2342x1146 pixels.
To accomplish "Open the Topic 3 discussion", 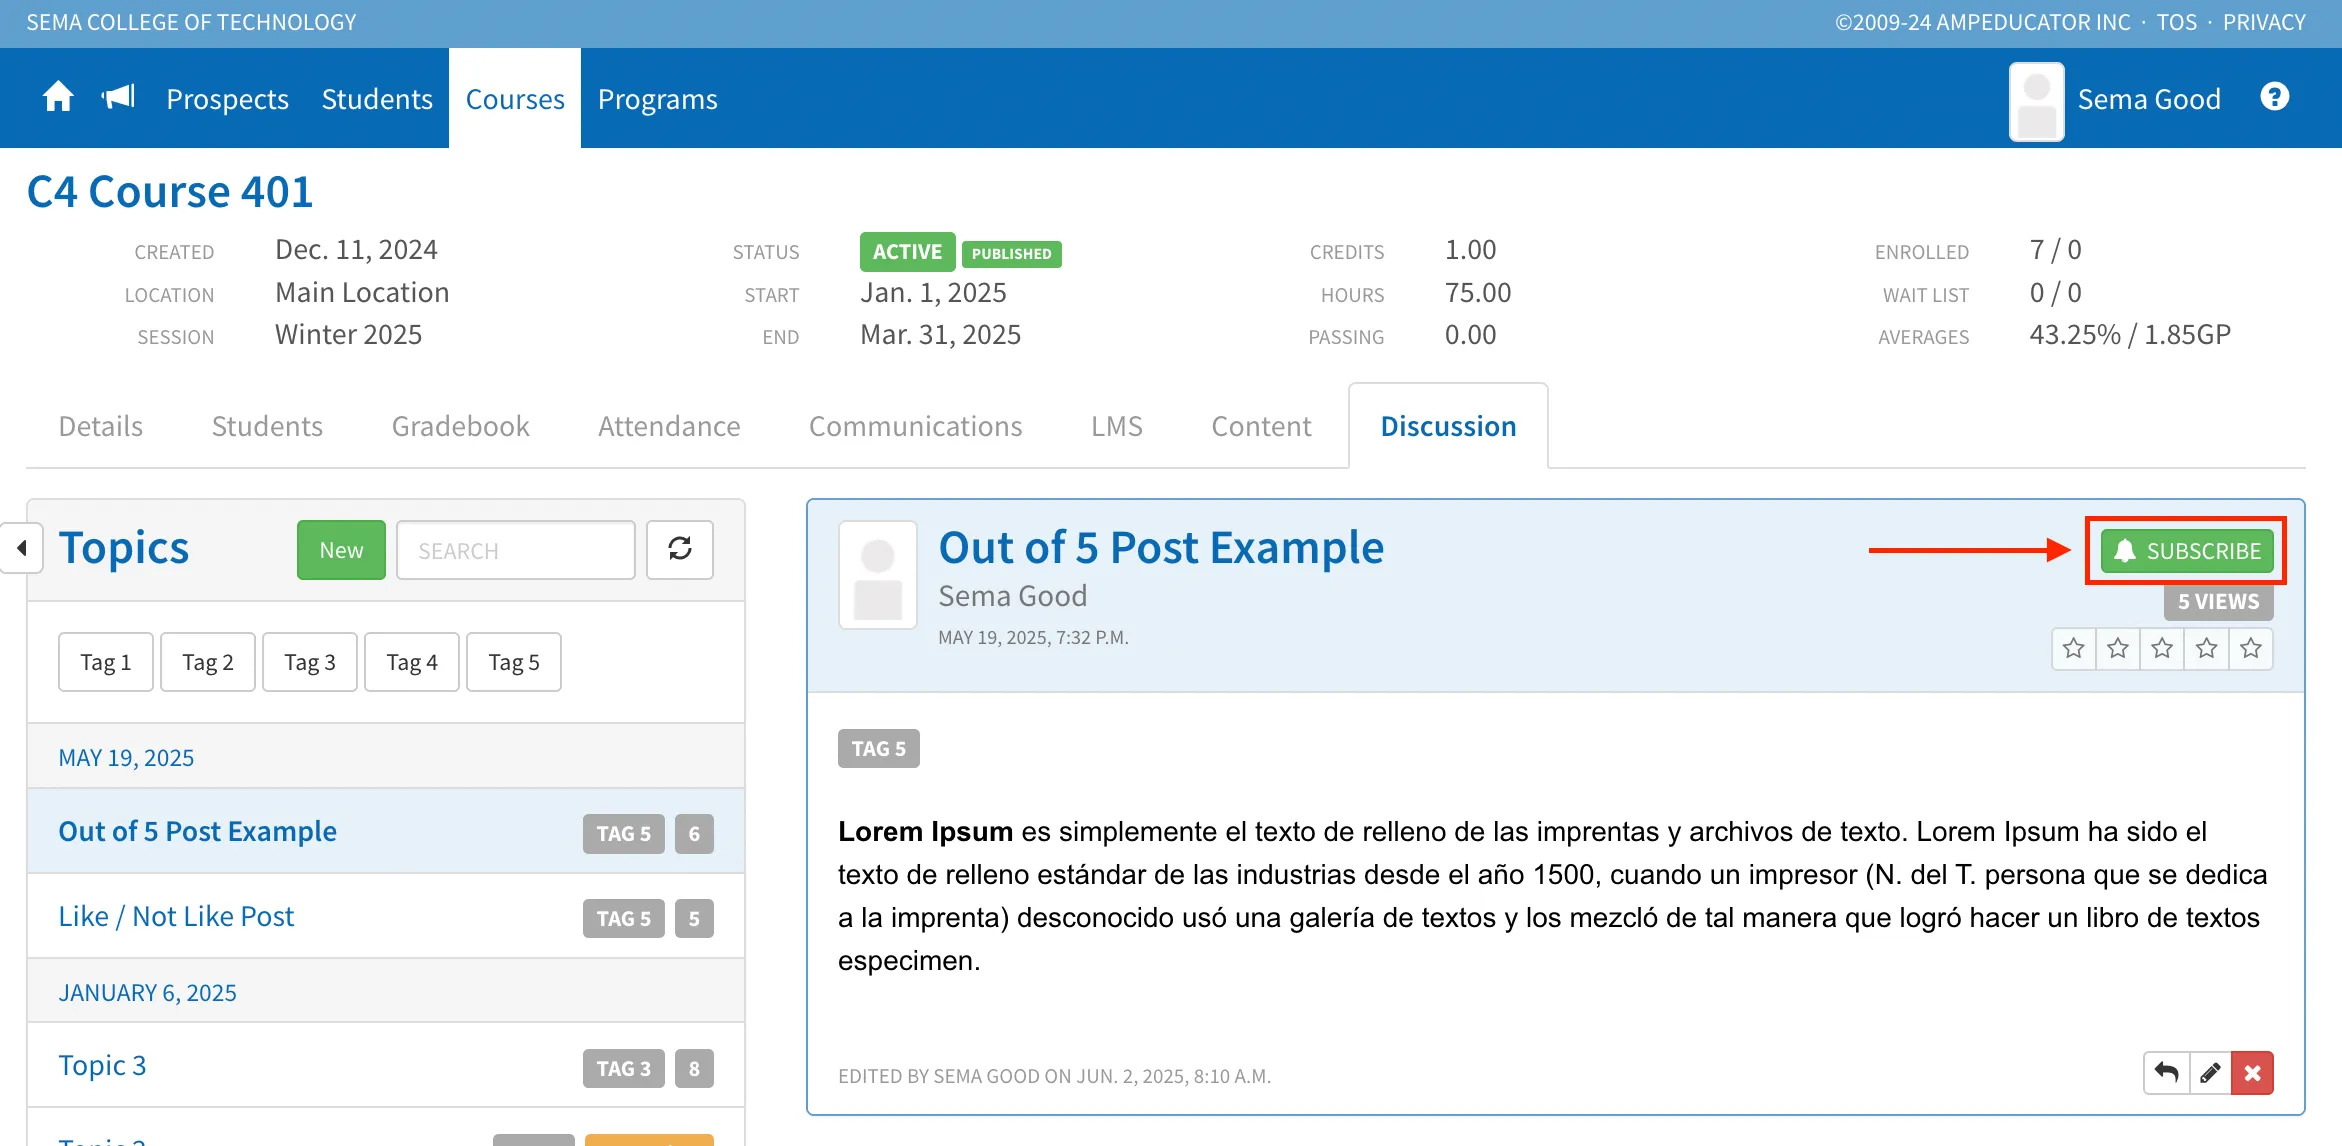I will click(102, 1065).
